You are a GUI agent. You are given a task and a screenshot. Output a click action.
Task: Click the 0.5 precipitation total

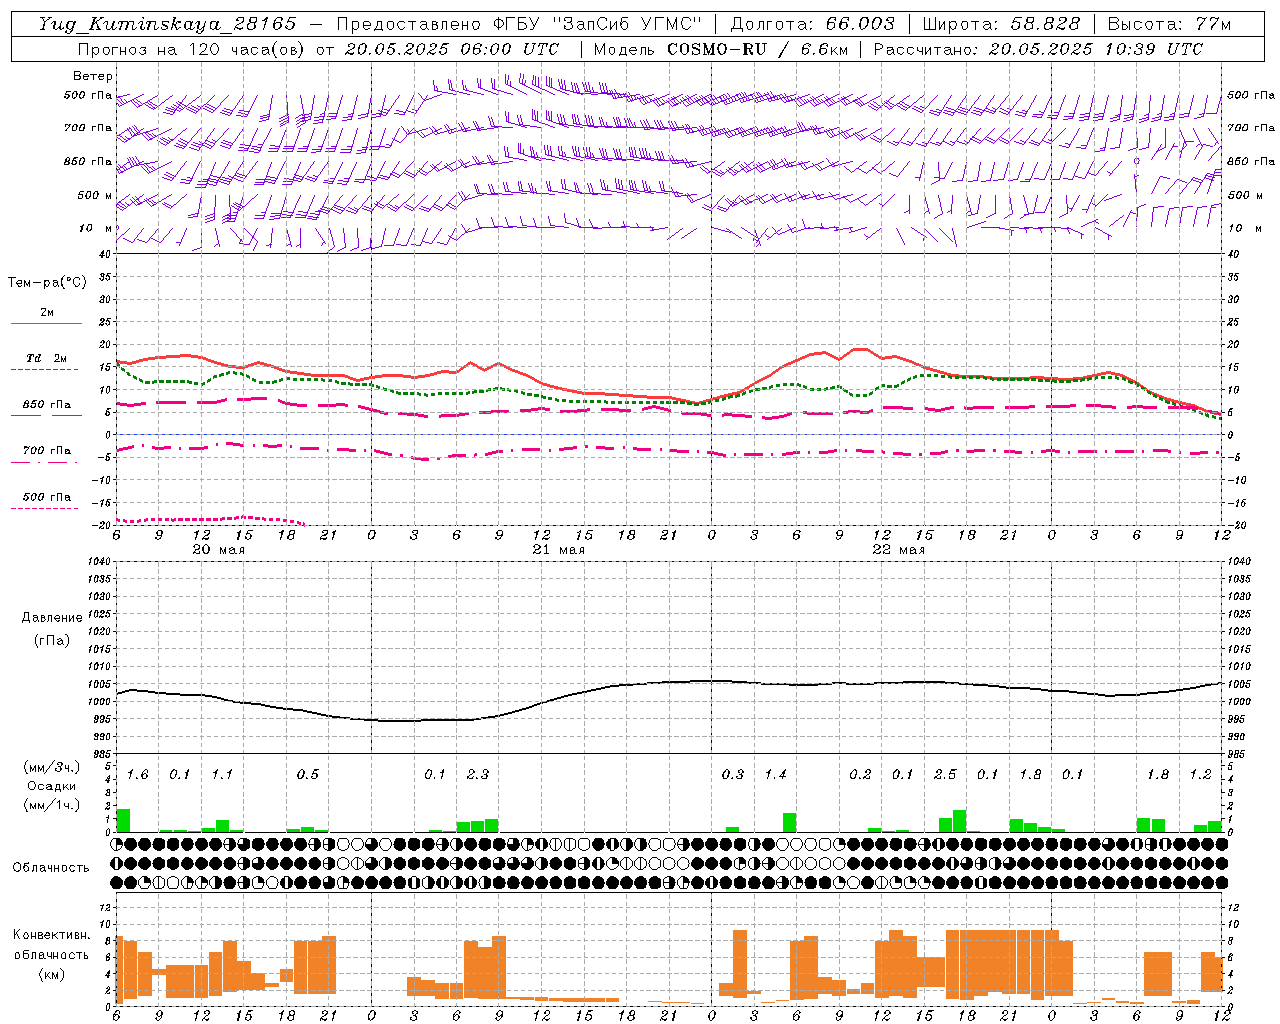(x=307, y=775)
